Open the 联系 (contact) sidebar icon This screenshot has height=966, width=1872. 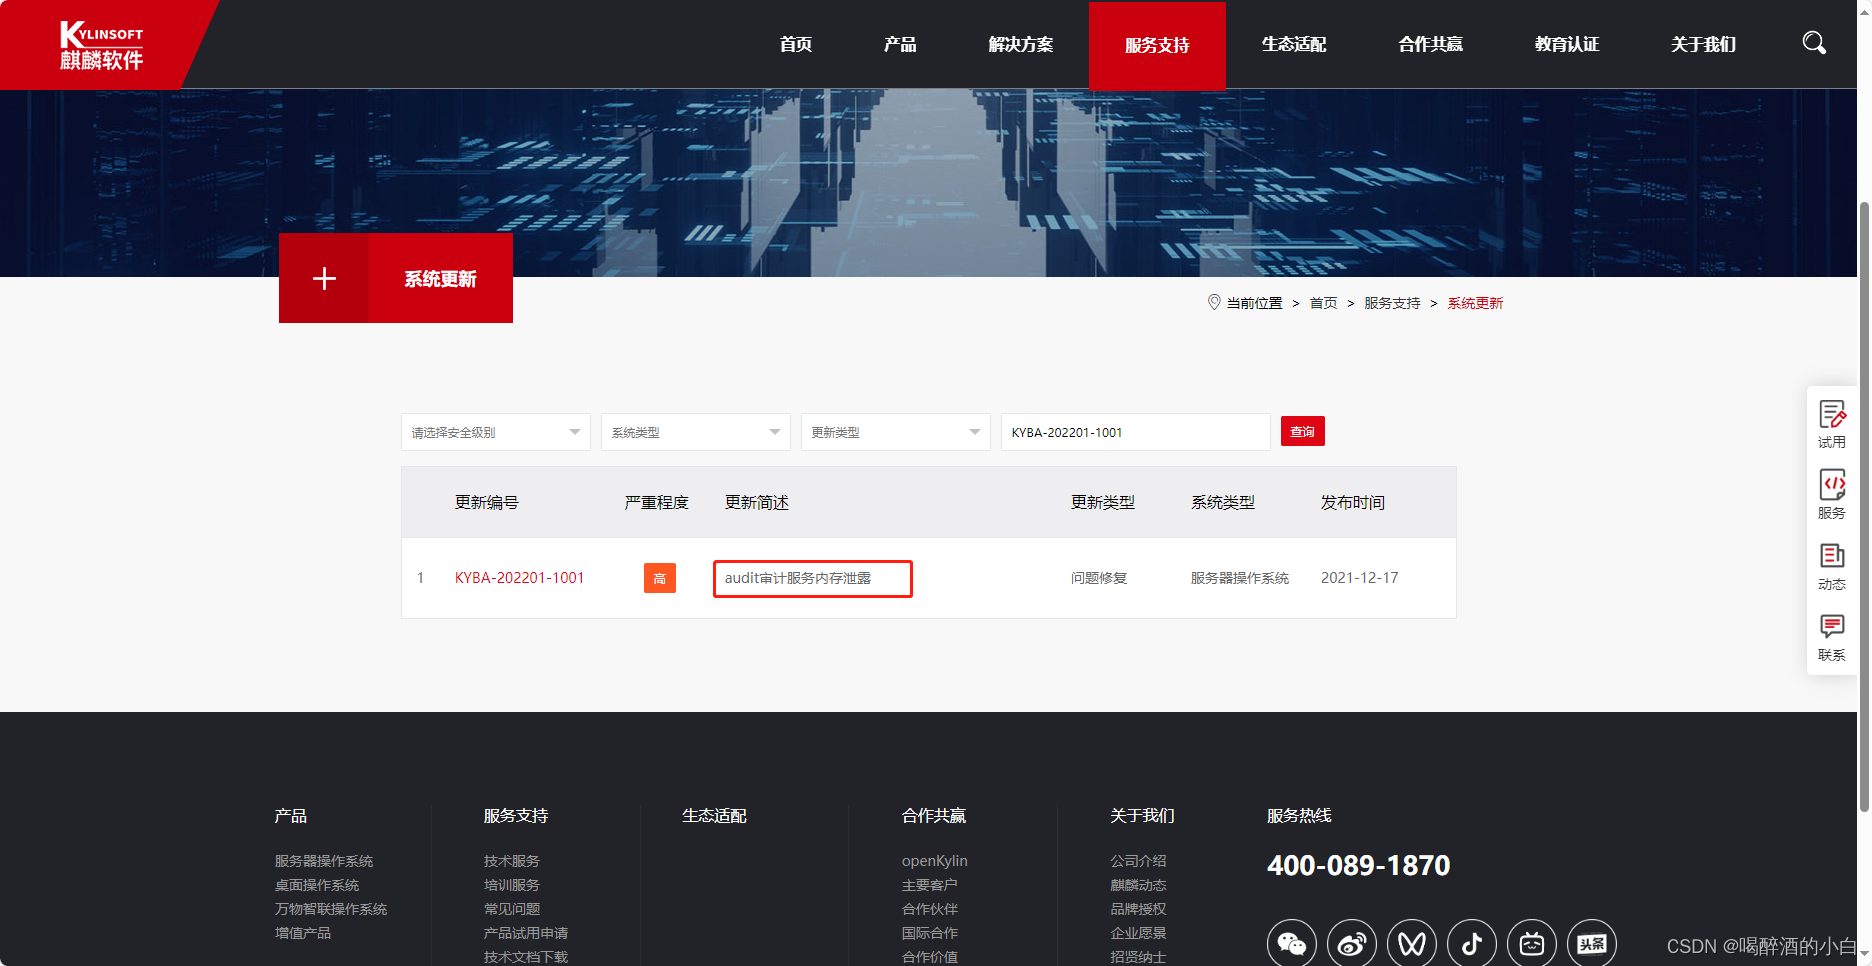click(x=1831, y=636)
